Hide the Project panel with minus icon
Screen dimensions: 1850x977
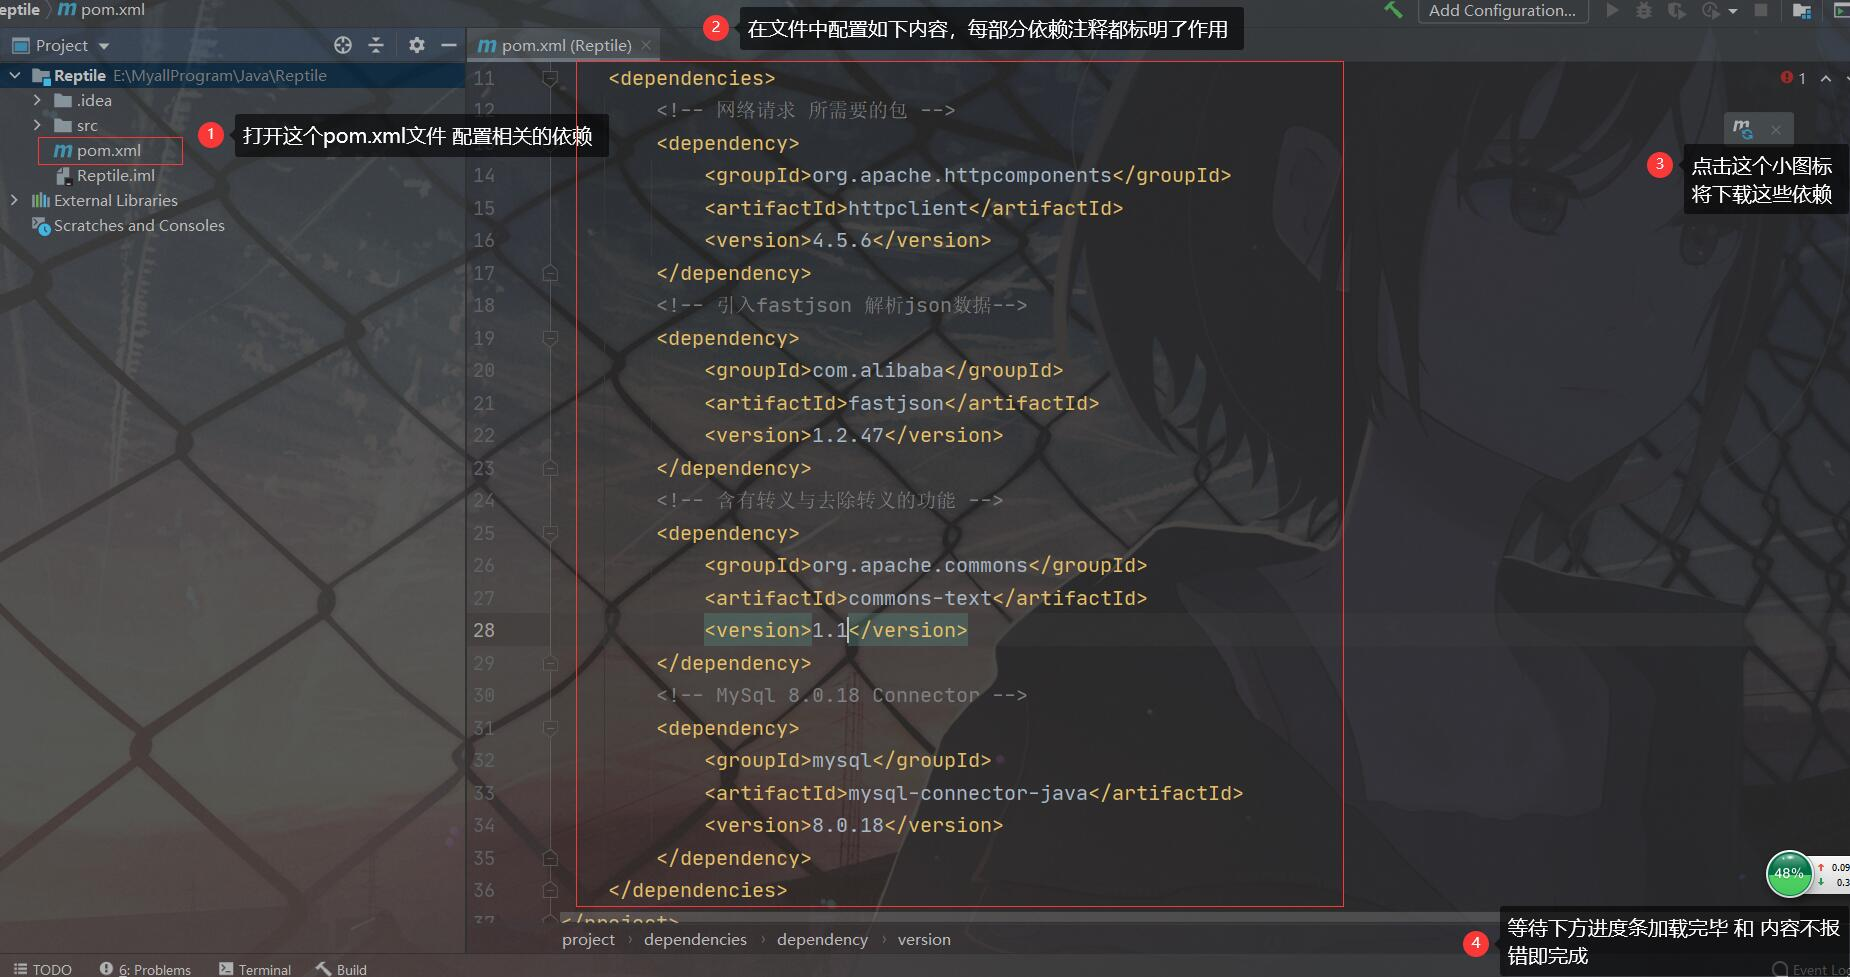(449, 45)
